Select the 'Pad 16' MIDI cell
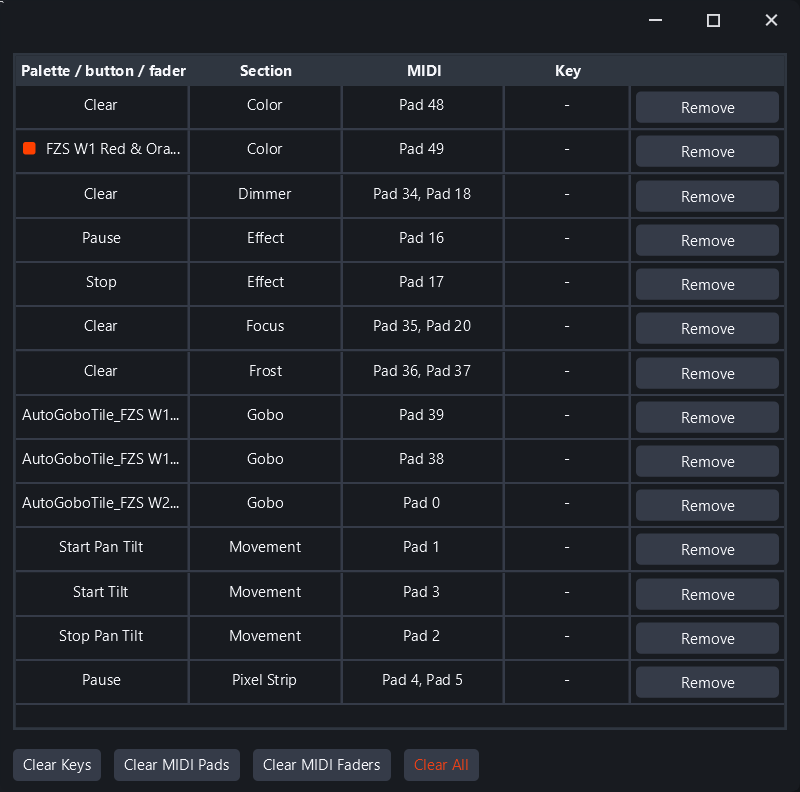Screen dimensions: 800x792 [x=422, y=240]
